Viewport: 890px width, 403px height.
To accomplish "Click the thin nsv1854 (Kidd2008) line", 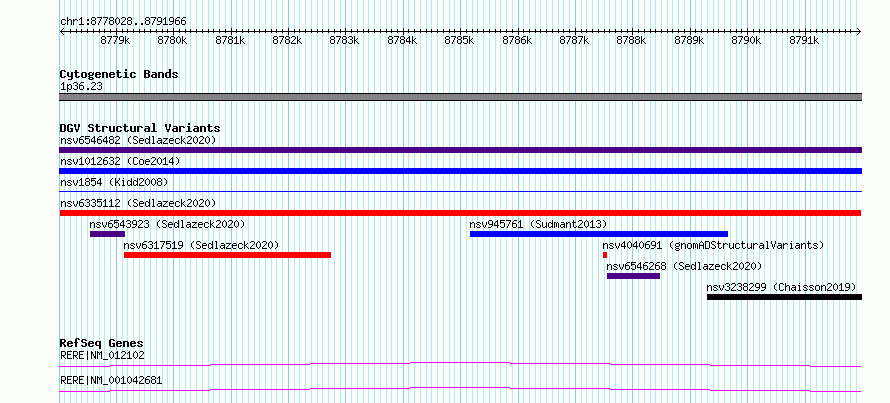I will tap(460, 192).
